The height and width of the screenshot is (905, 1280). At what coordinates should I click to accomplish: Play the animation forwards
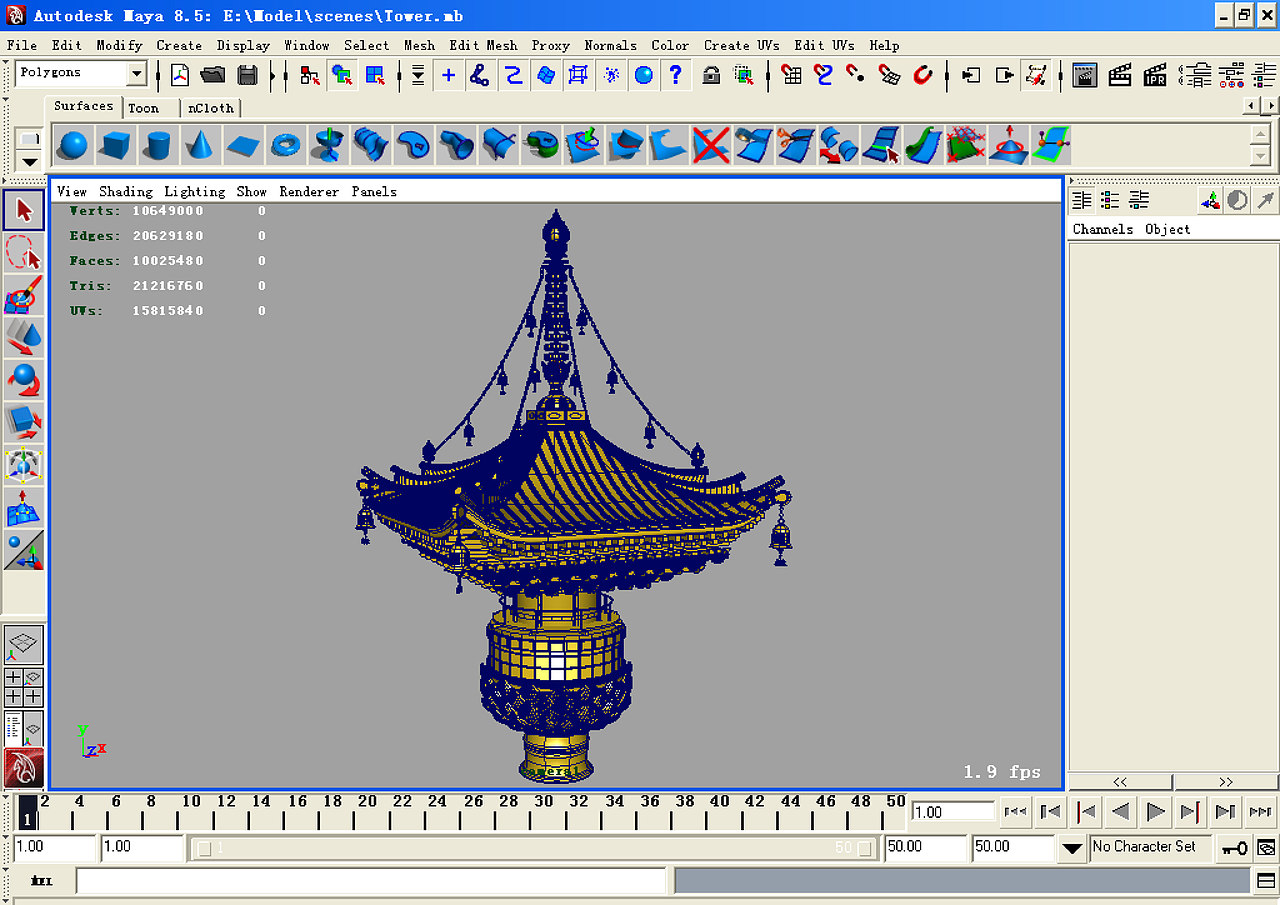tap(1155, 812)
